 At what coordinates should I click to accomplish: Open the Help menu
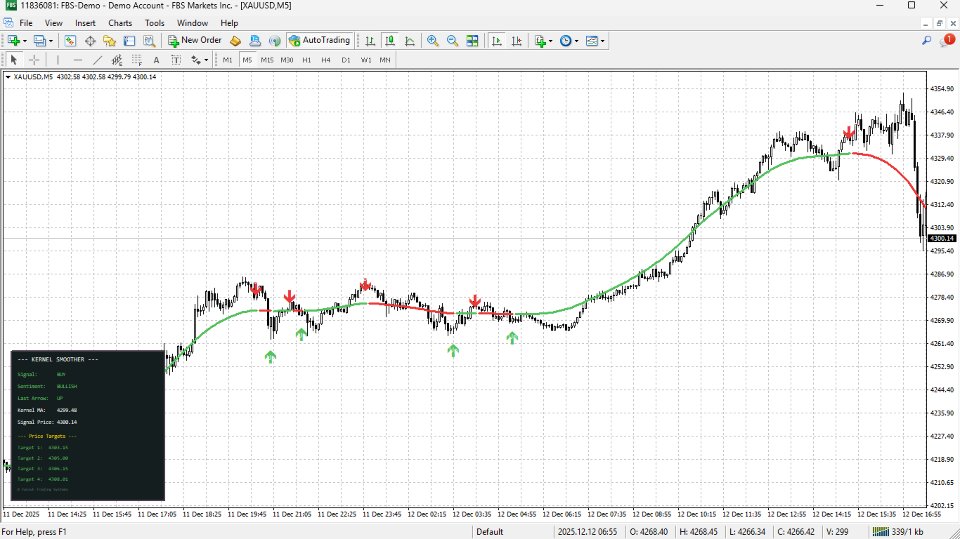click(229, 23)
